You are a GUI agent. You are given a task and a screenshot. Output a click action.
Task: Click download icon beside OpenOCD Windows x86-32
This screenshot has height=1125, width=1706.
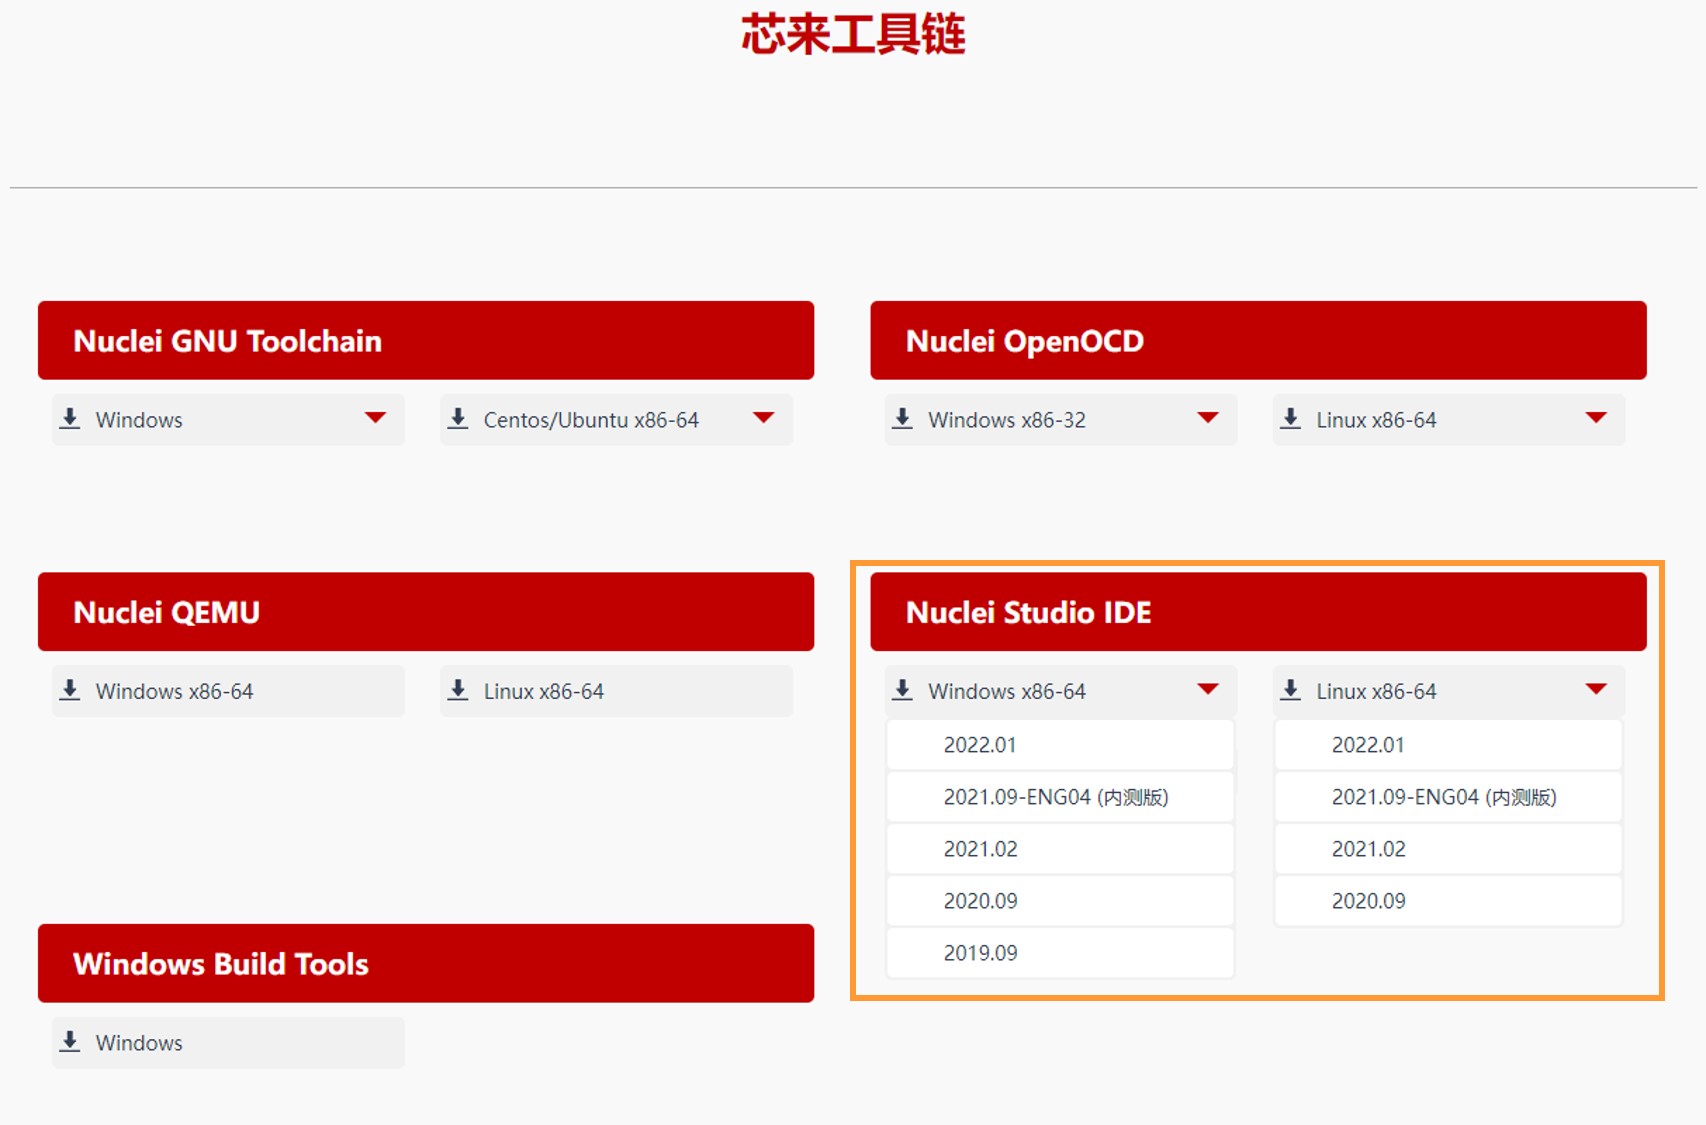pyautogui.click(x=902, y=419)
